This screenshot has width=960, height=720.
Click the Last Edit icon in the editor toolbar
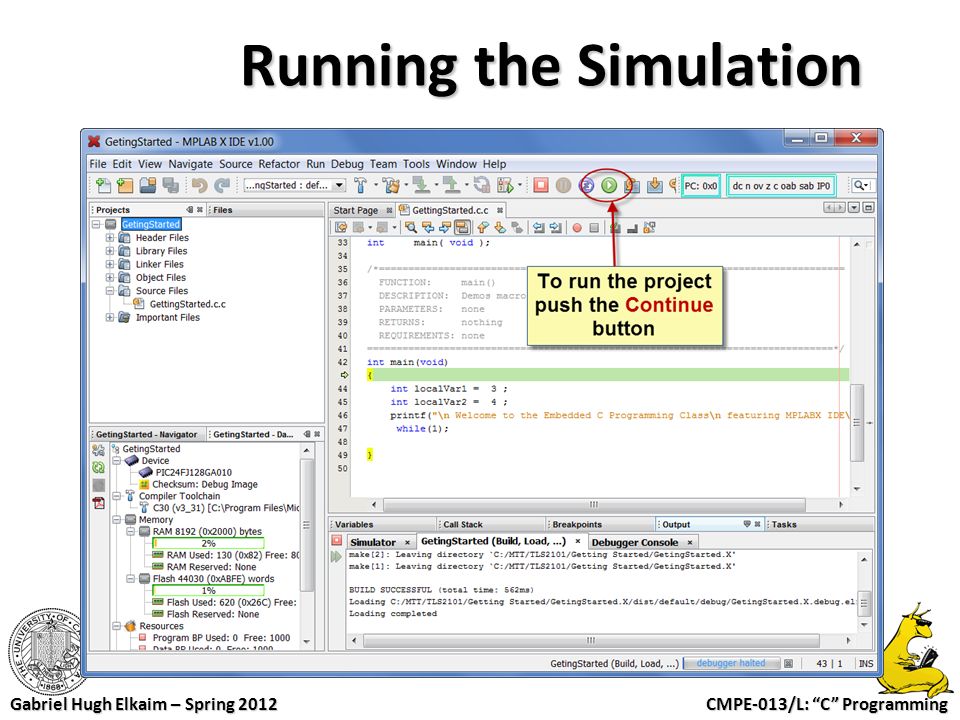[342, 228]
